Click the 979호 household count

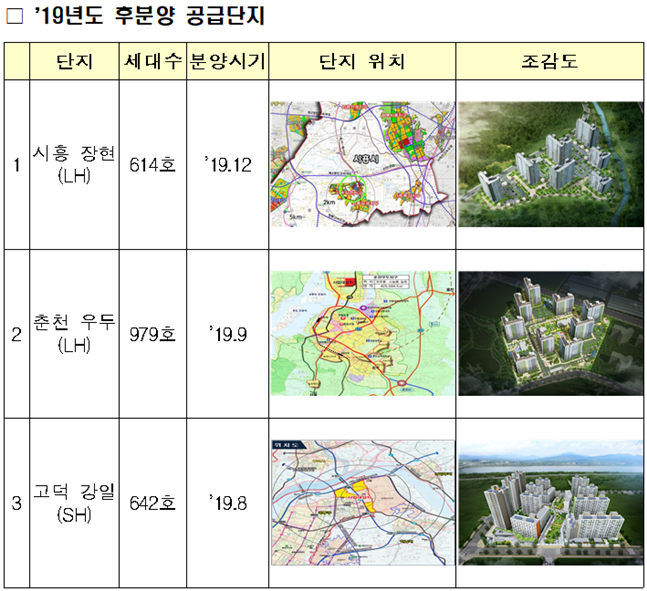pyautogui.click(x=153, y=334)
